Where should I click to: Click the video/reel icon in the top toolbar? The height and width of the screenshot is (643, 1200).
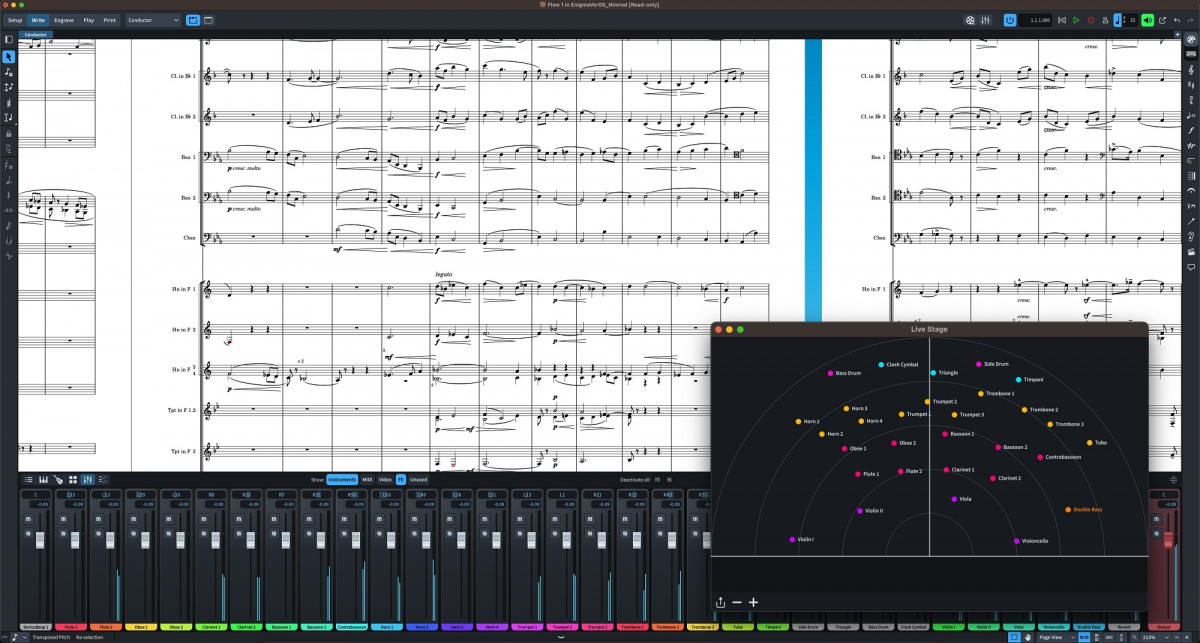[969, 20]
